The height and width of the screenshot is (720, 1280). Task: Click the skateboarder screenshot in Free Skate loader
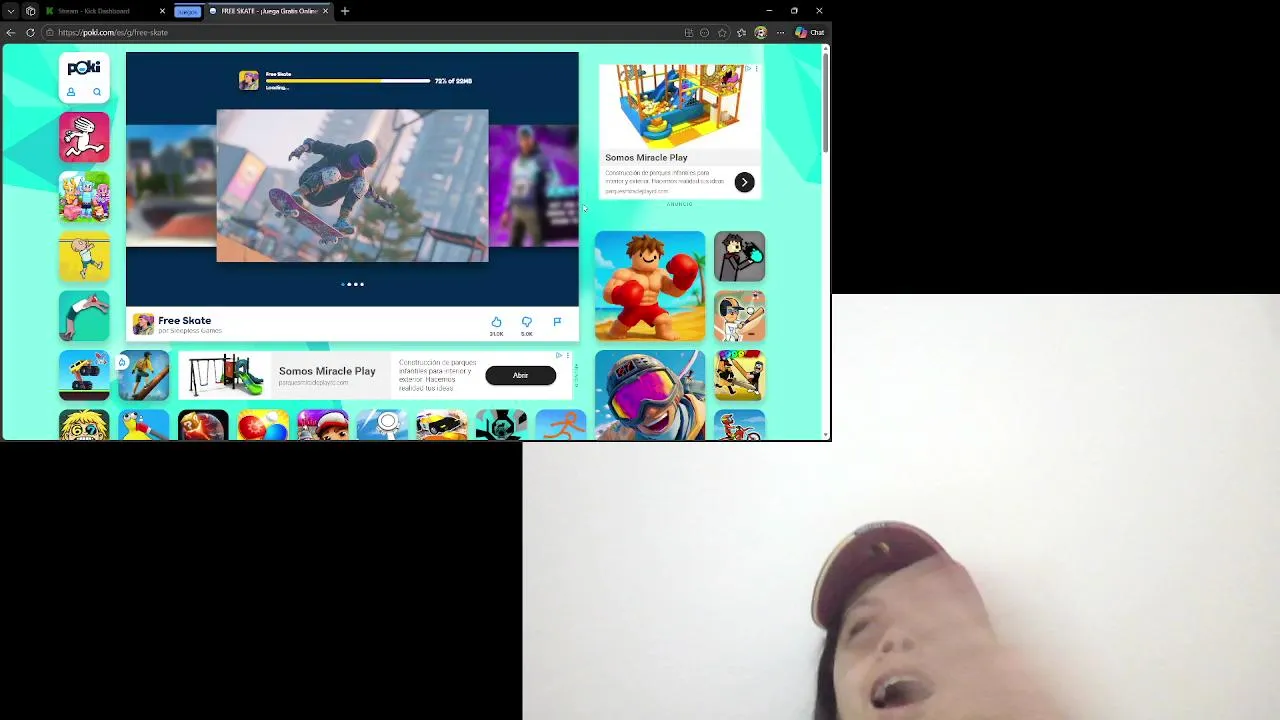352,186
